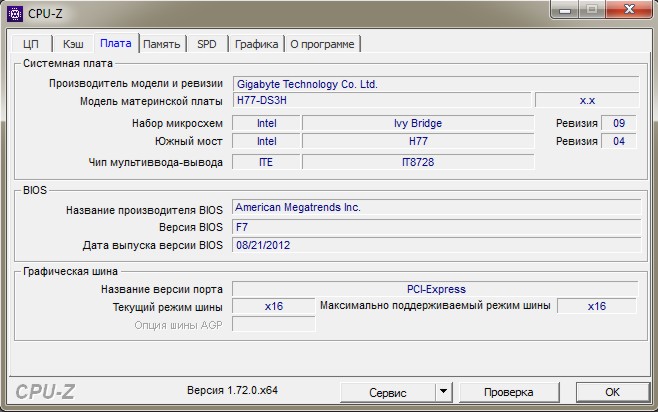Click the ITE vendor value
Image resolution: width=658 pixels, height=412 pixels.
[266, 162]
